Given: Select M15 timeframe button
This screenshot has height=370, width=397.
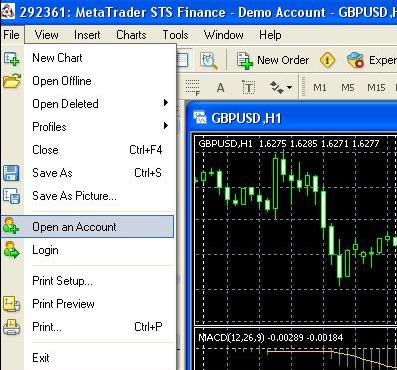Looking at the screenshot, I should [x=376, y=88].
